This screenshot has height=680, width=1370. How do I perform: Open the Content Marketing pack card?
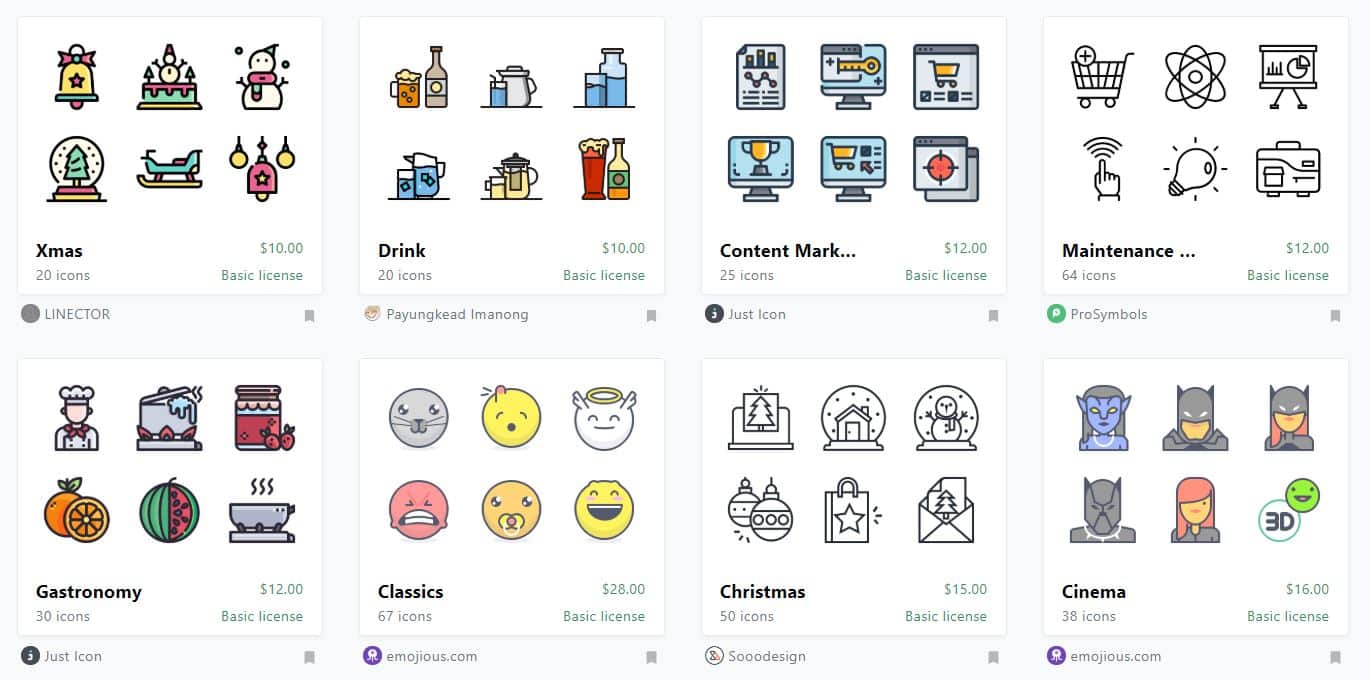854,156
